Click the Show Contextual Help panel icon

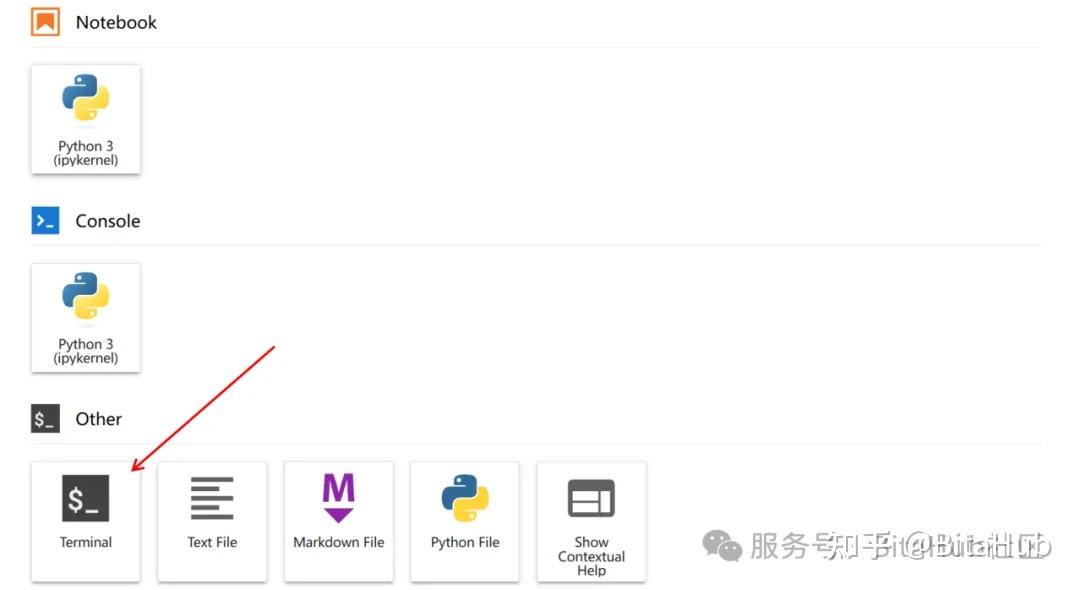(x=591, y=497)
